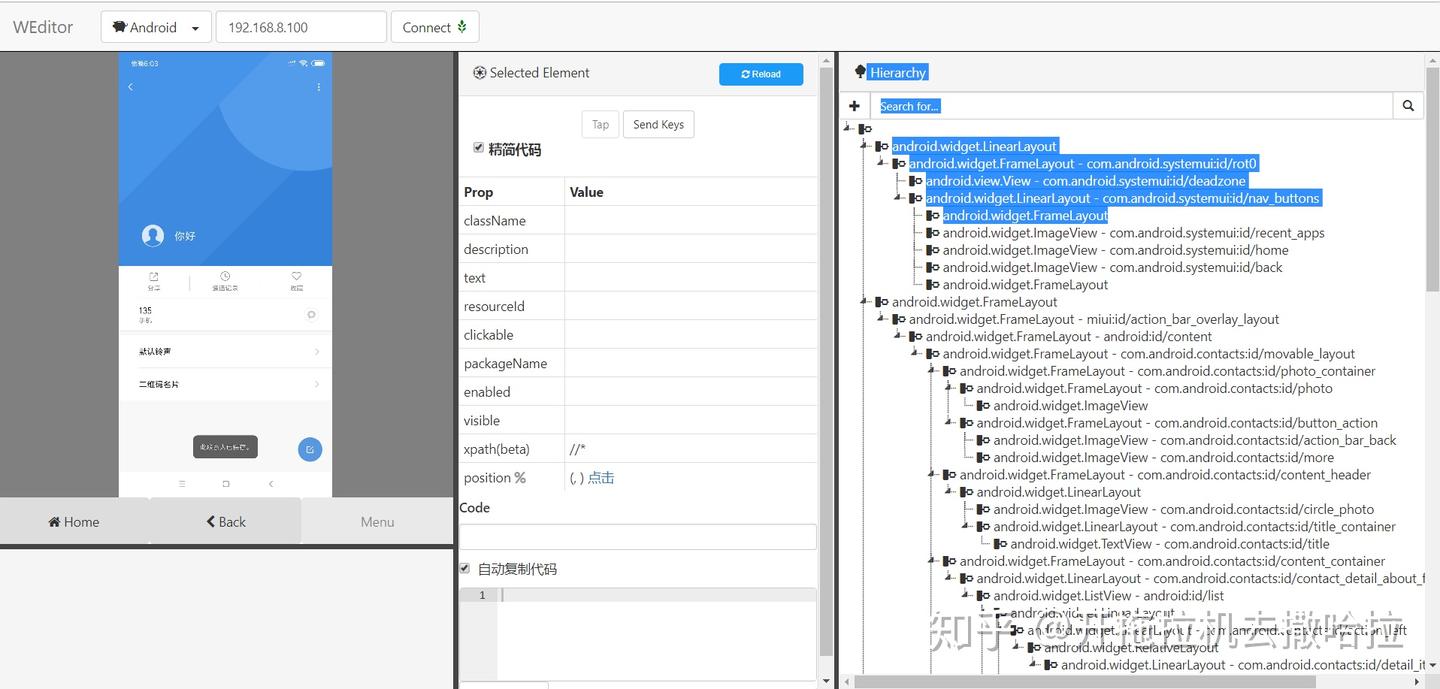Click the Menu button below phone

(377, 521)
